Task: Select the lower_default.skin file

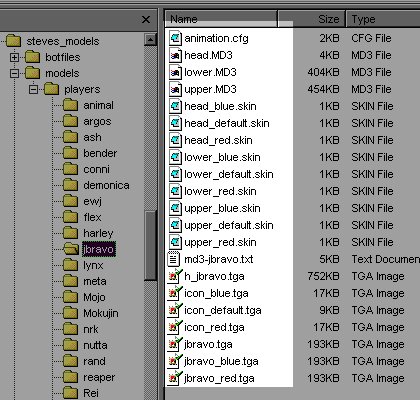Action: point(229,174)
